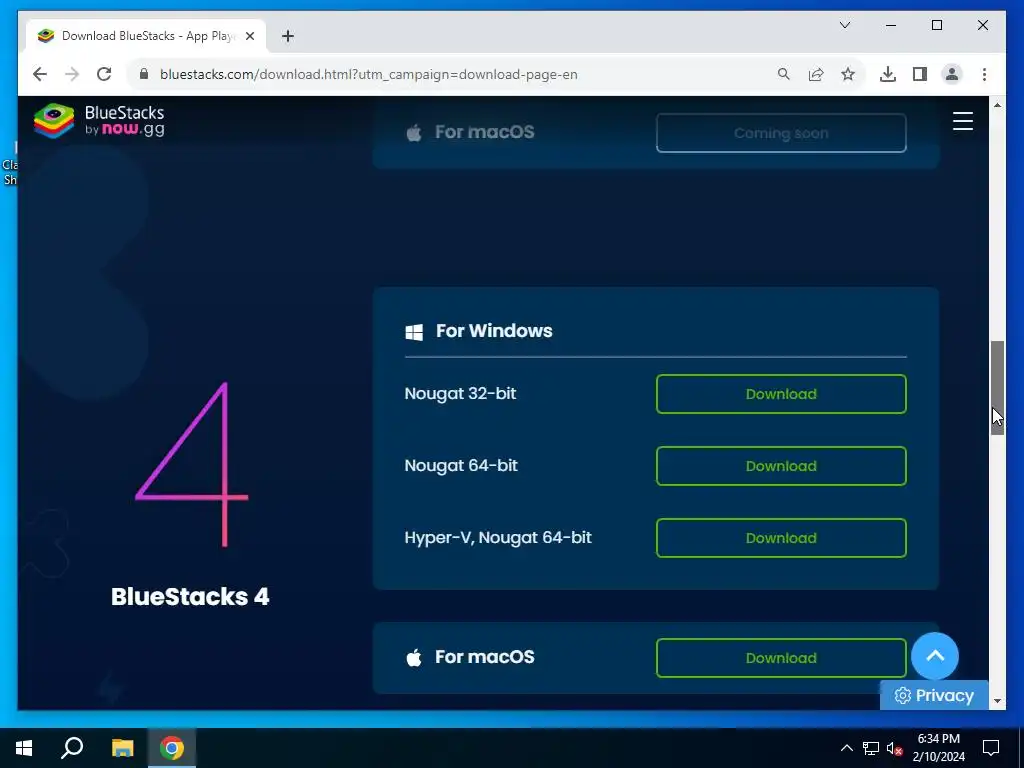The width and height of the screenshot is (1024, 768).
Task: Click the BlueStacks 4 heading text
Action: [x=190, y=596]
